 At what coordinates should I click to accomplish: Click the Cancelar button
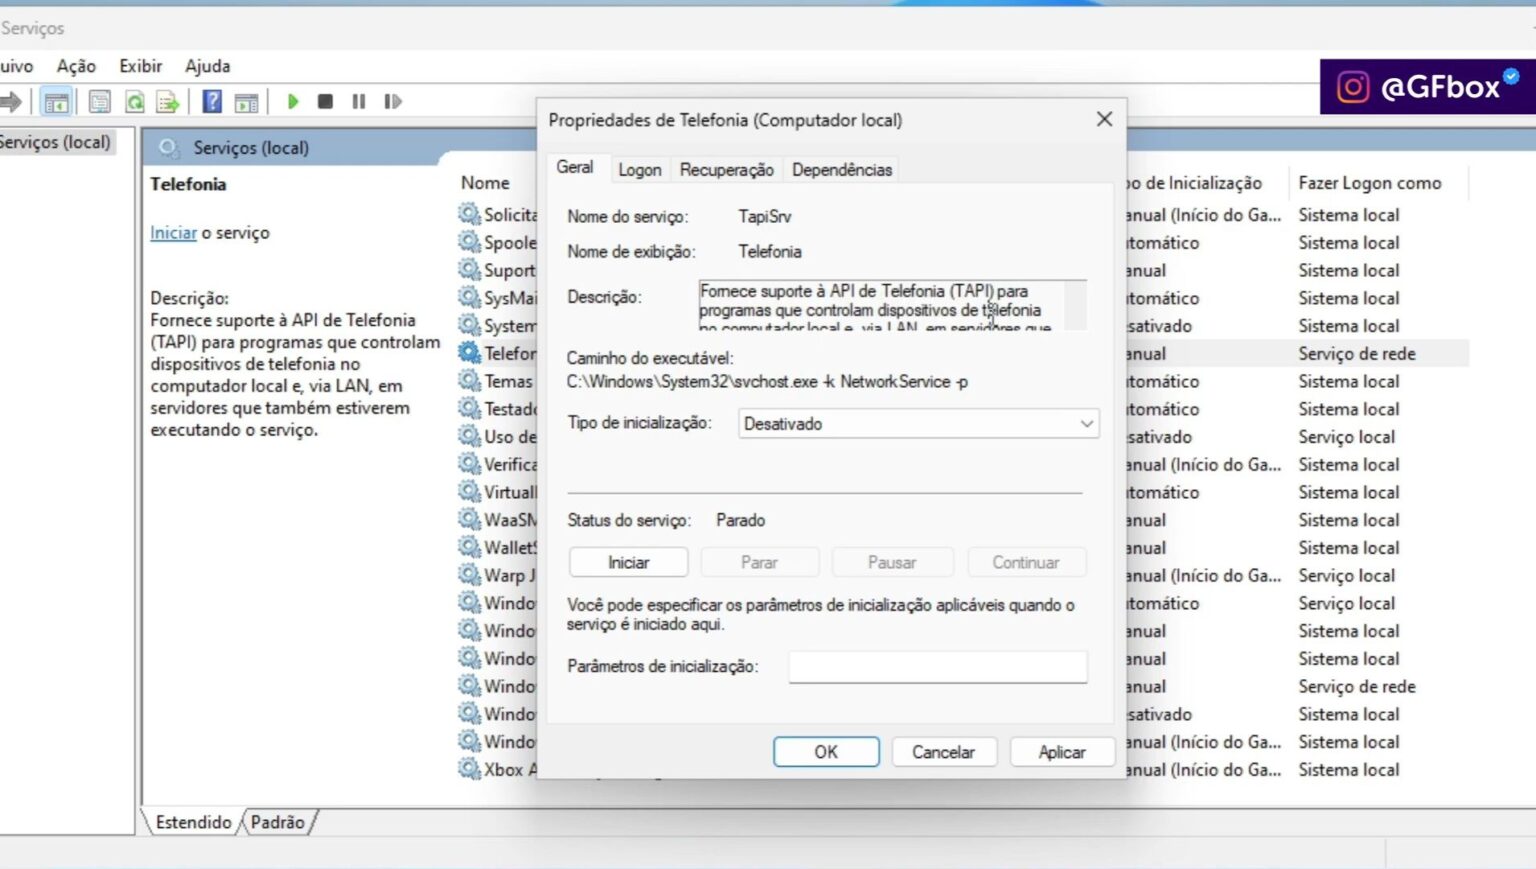coord(943,752)
